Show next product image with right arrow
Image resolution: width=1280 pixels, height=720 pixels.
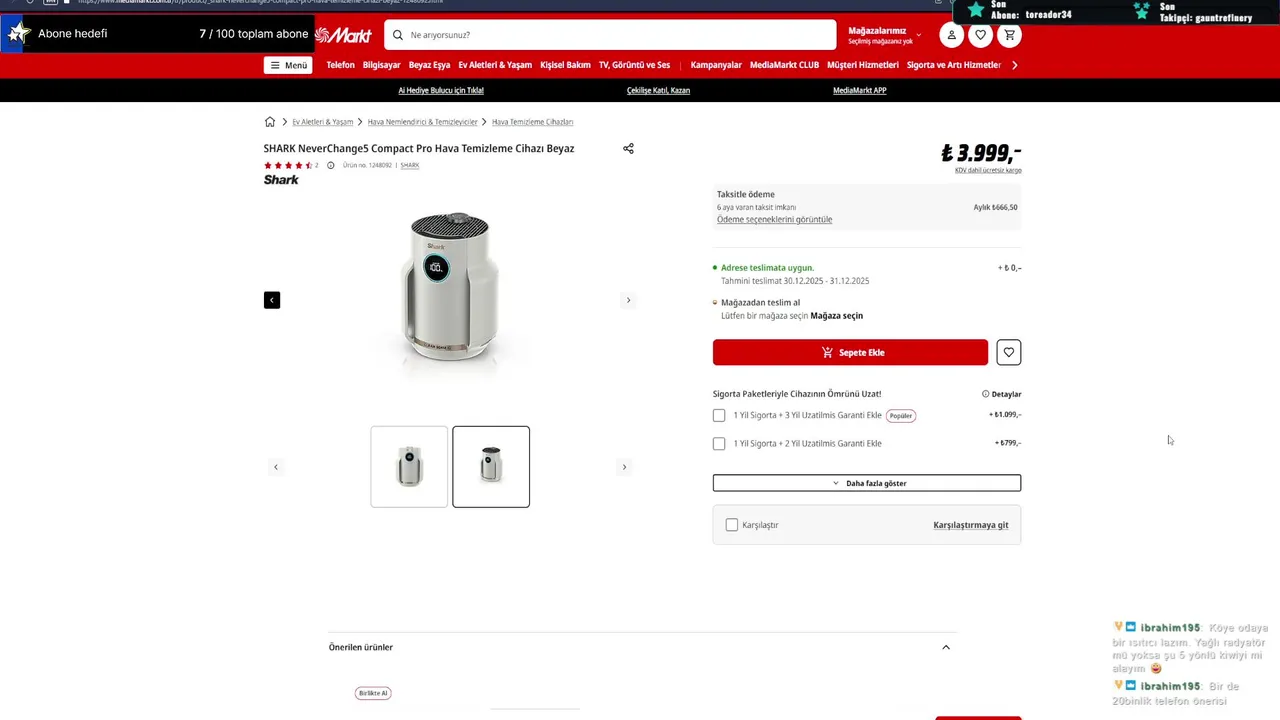tap(628, 300)
